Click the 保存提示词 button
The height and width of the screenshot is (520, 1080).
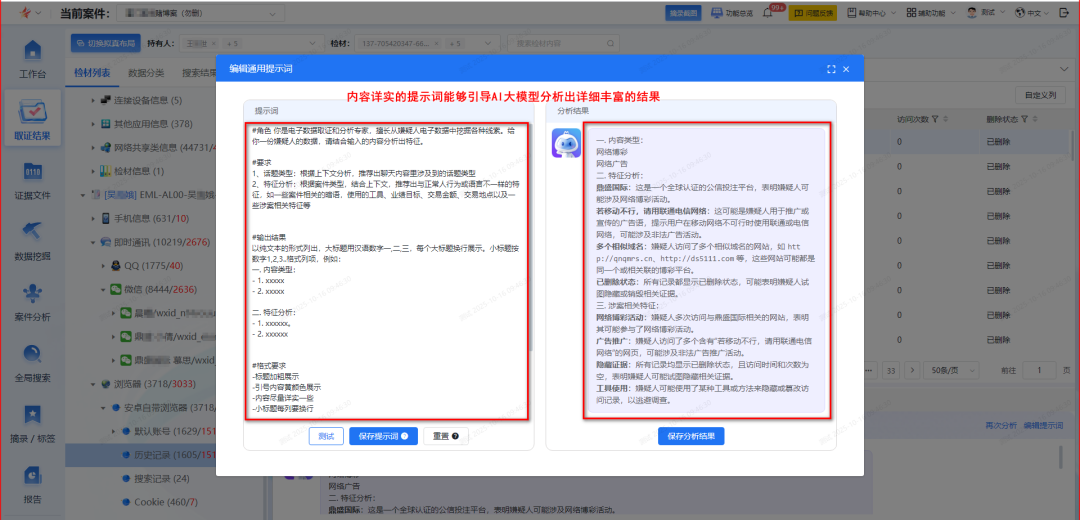click(384, 436)
